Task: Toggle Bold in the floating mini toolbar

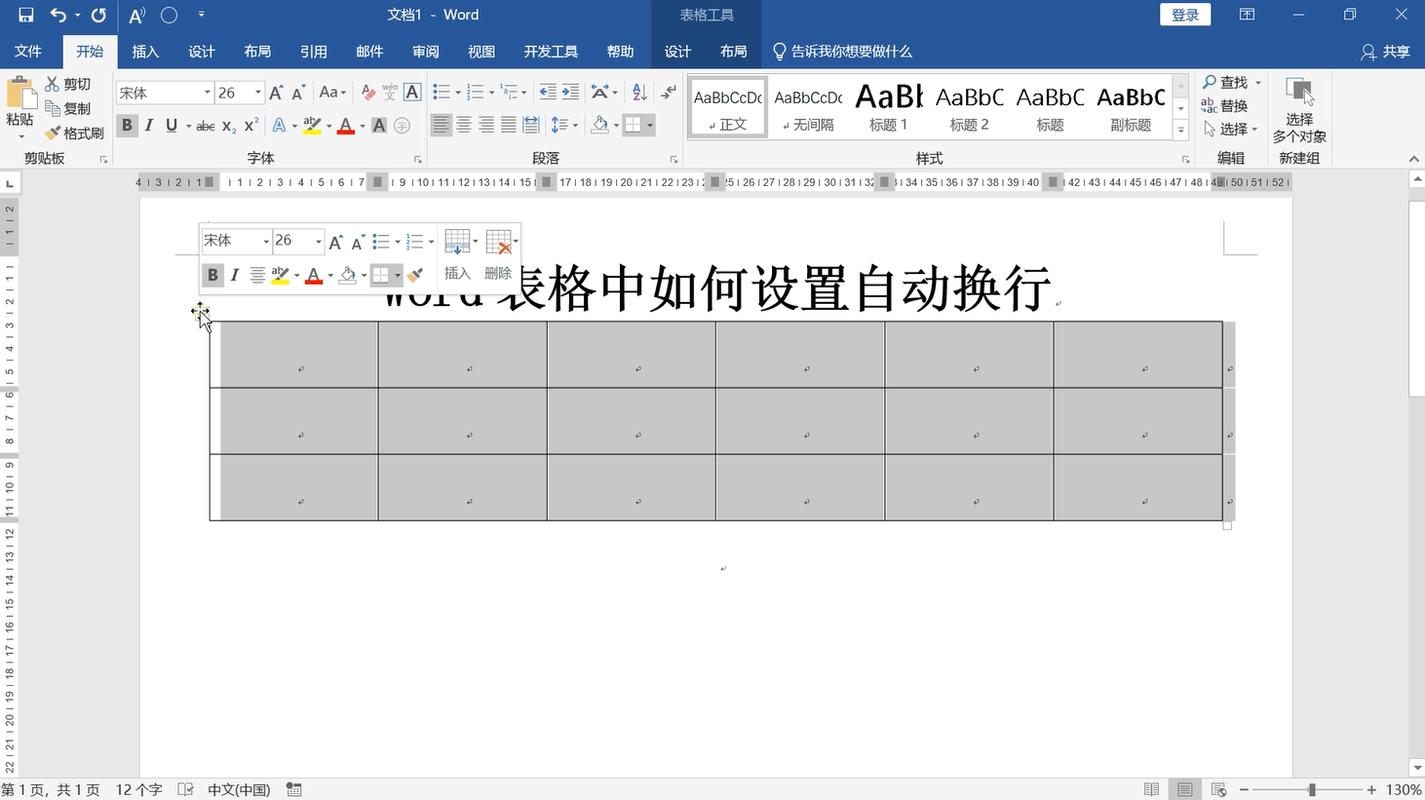Action: [212, 275]
